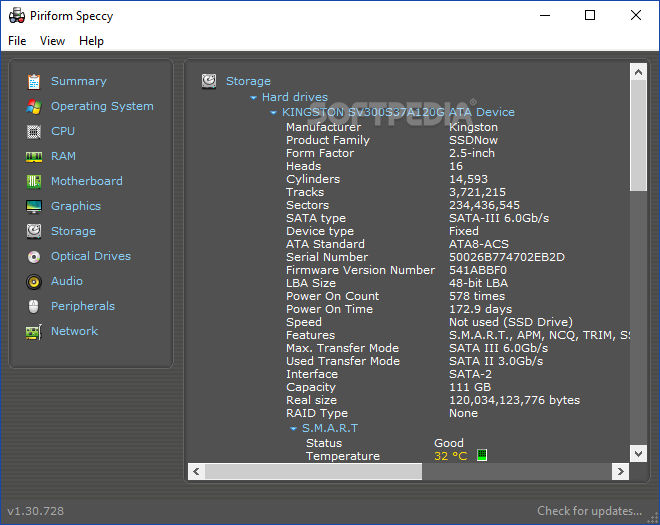Select Storage in the sidebar list
The image size is (660, 525).
pos(73,231)
